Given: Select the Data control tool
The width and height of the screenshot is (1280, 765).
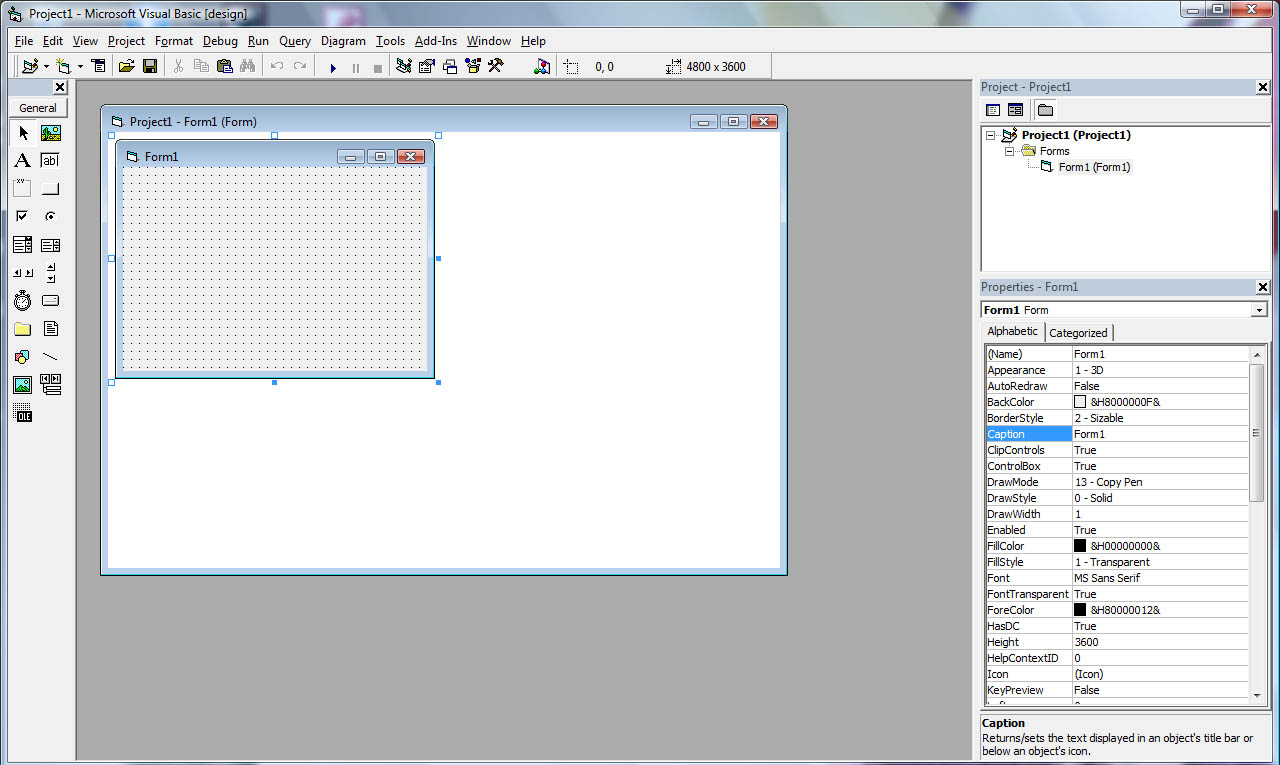Looking at the screenshot, I should click(51, 385).
